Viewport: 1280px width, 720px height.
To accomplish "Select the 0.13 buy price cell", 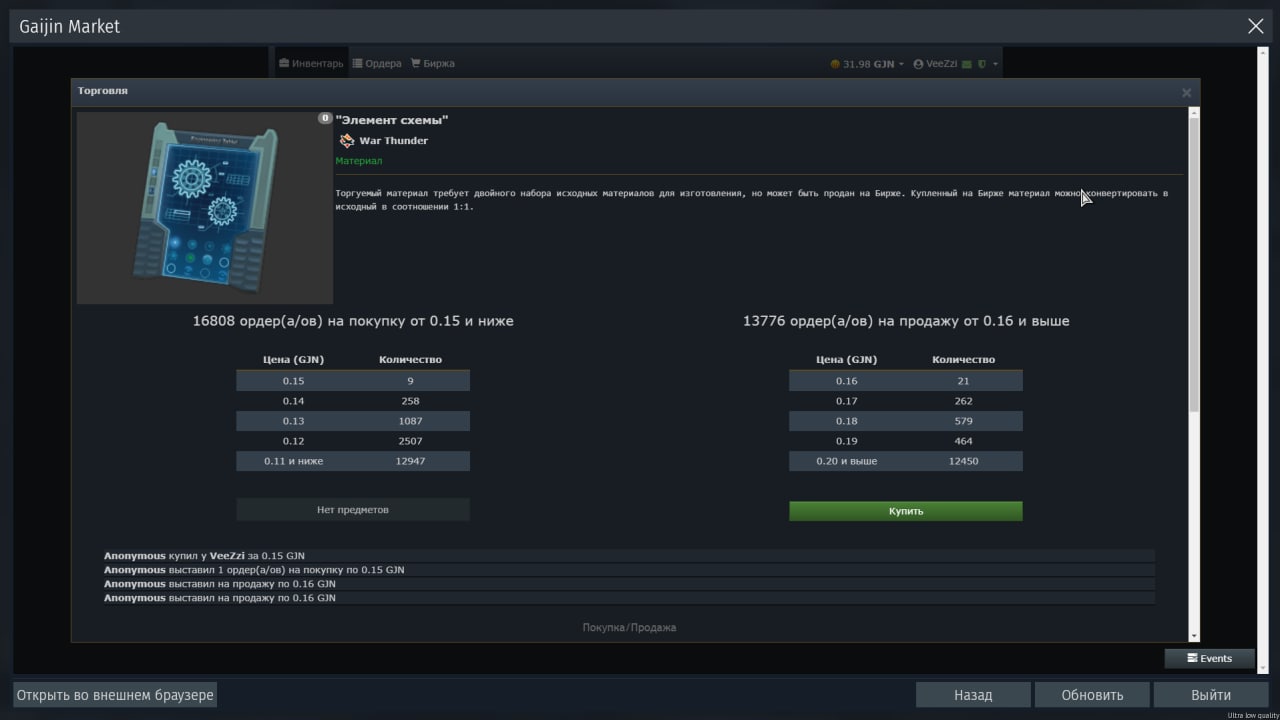I will (293, 421).
